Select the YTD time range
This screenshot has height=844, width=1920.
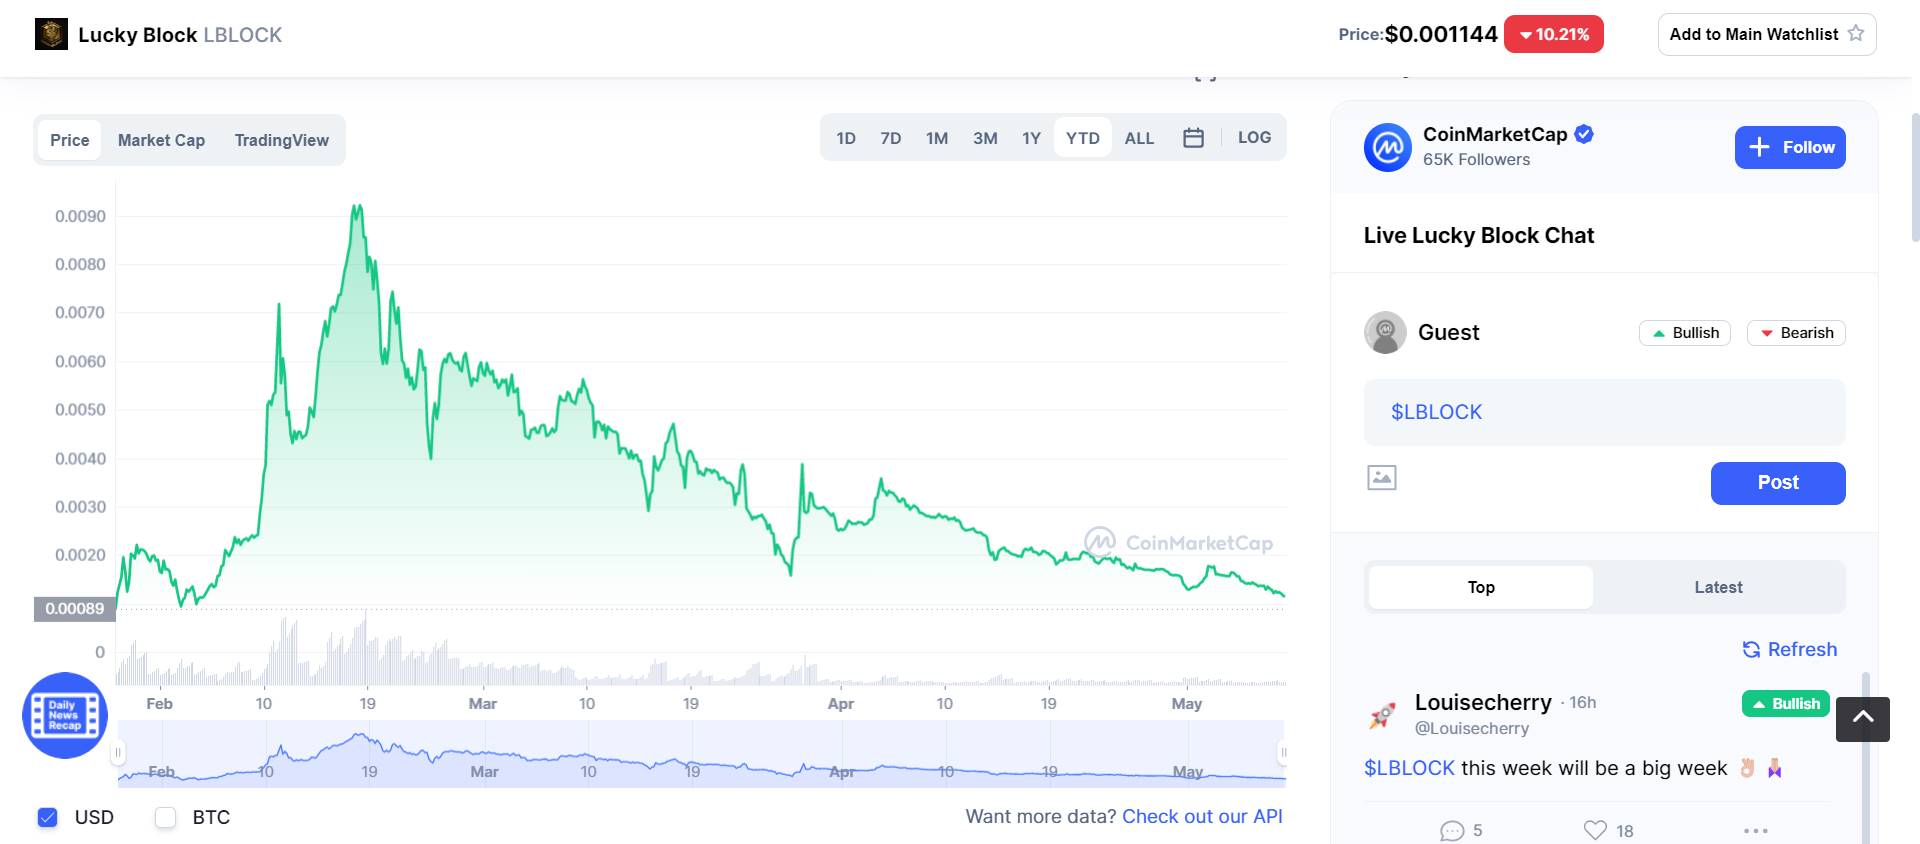tap(1083, 138)
